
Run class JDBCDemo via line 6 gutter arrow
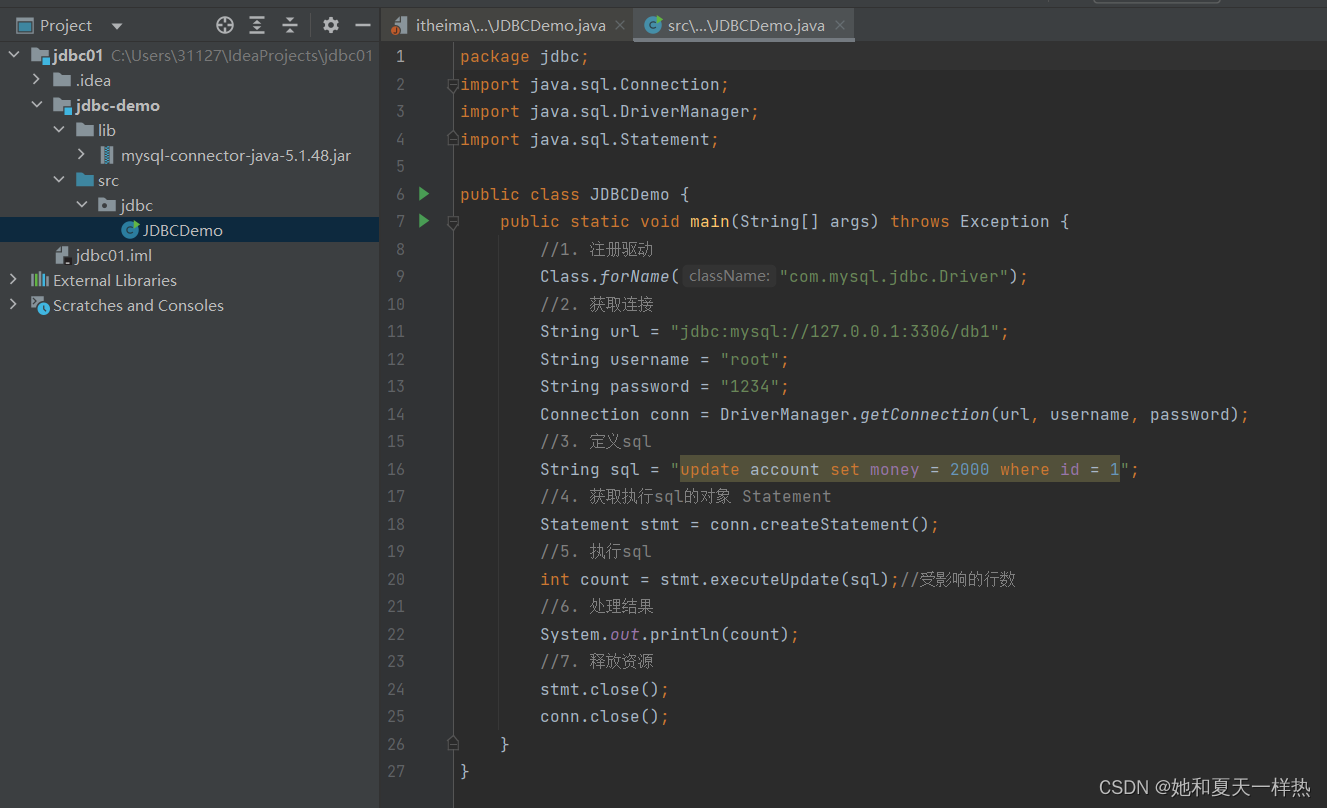(x=424, y=193)
